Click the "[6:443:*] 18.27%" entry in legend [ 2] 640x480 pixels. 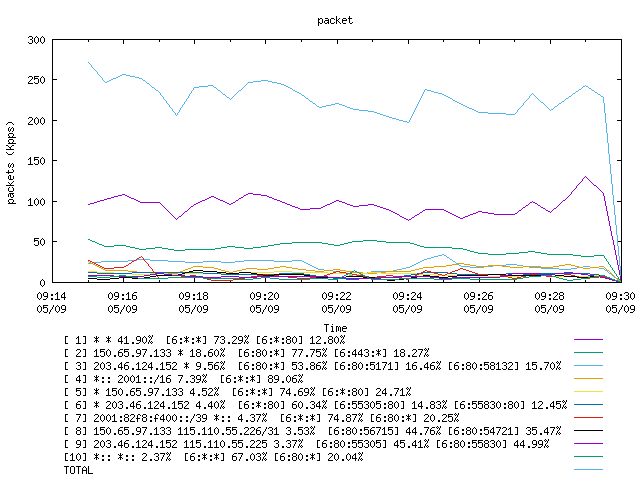[382, 353]
